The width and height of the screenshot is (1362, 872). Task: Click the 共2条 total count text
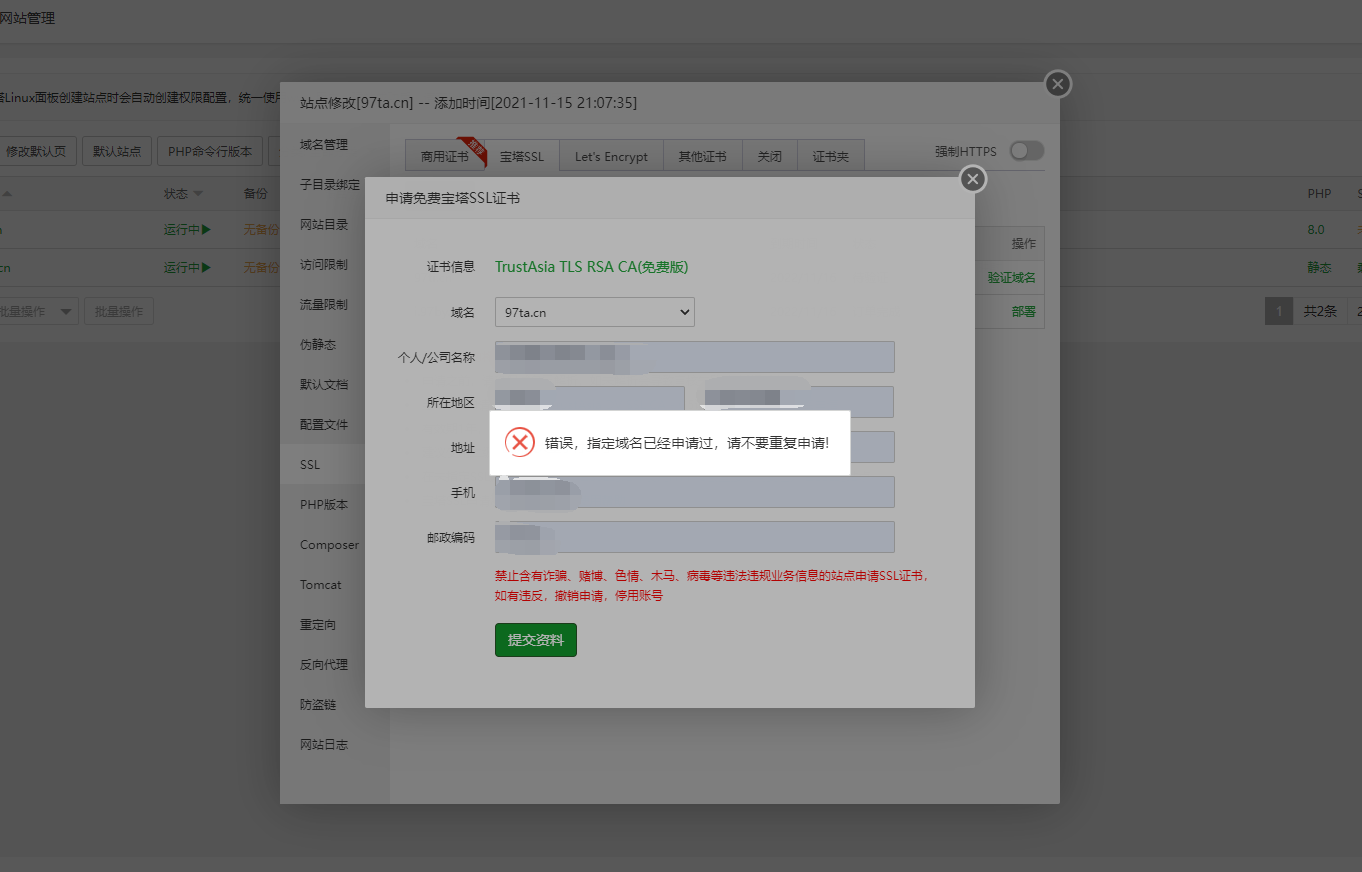[1320, 311]
